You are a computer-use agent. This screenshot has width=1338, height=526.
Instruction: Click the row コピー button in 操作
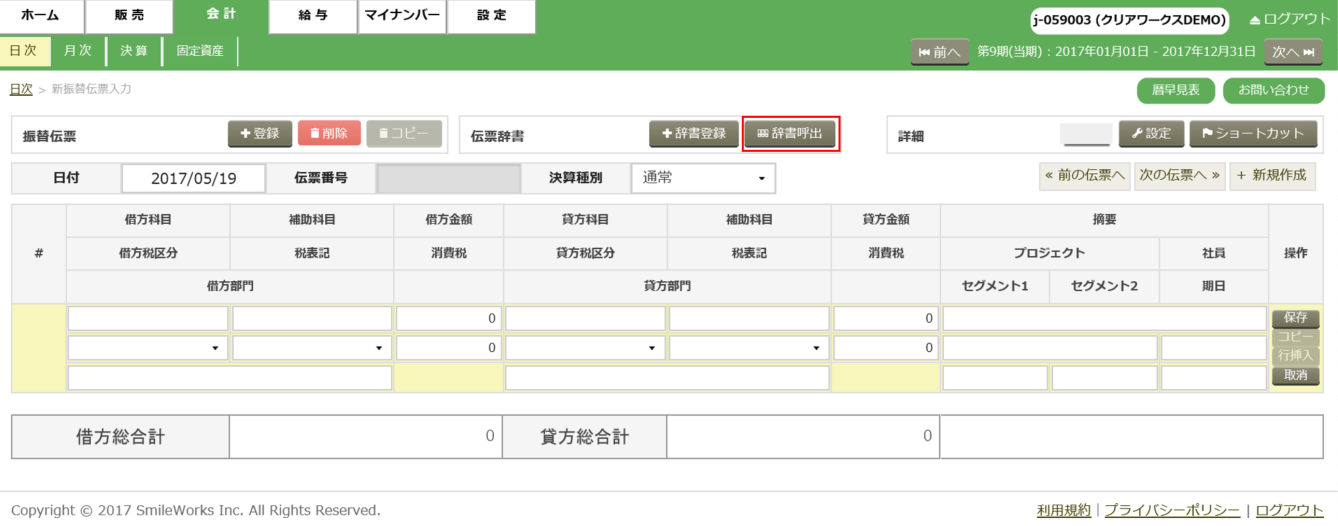tap(1296, 337)
